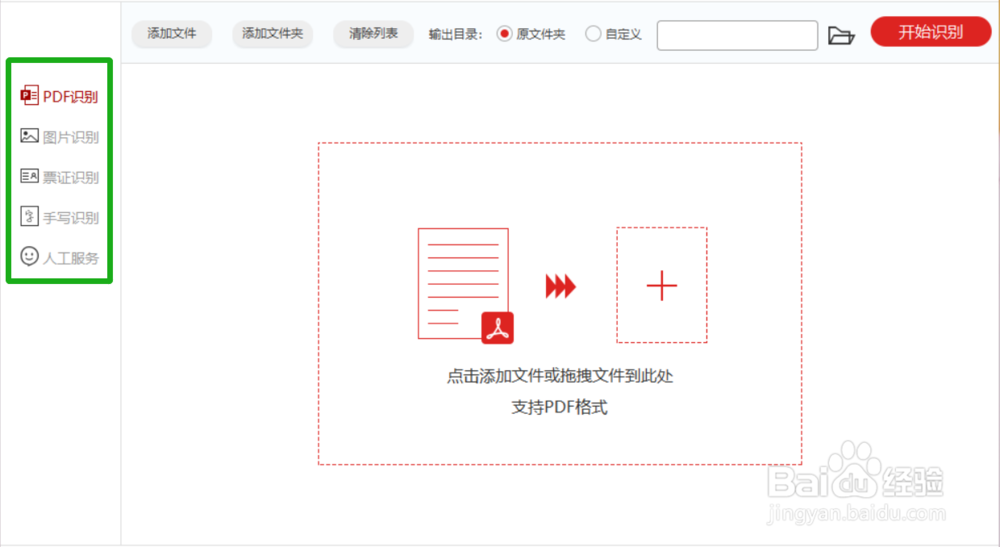Click the triple red arrows icon
The height and width of the screenshot is (547, 1000).
pos(561,286)
